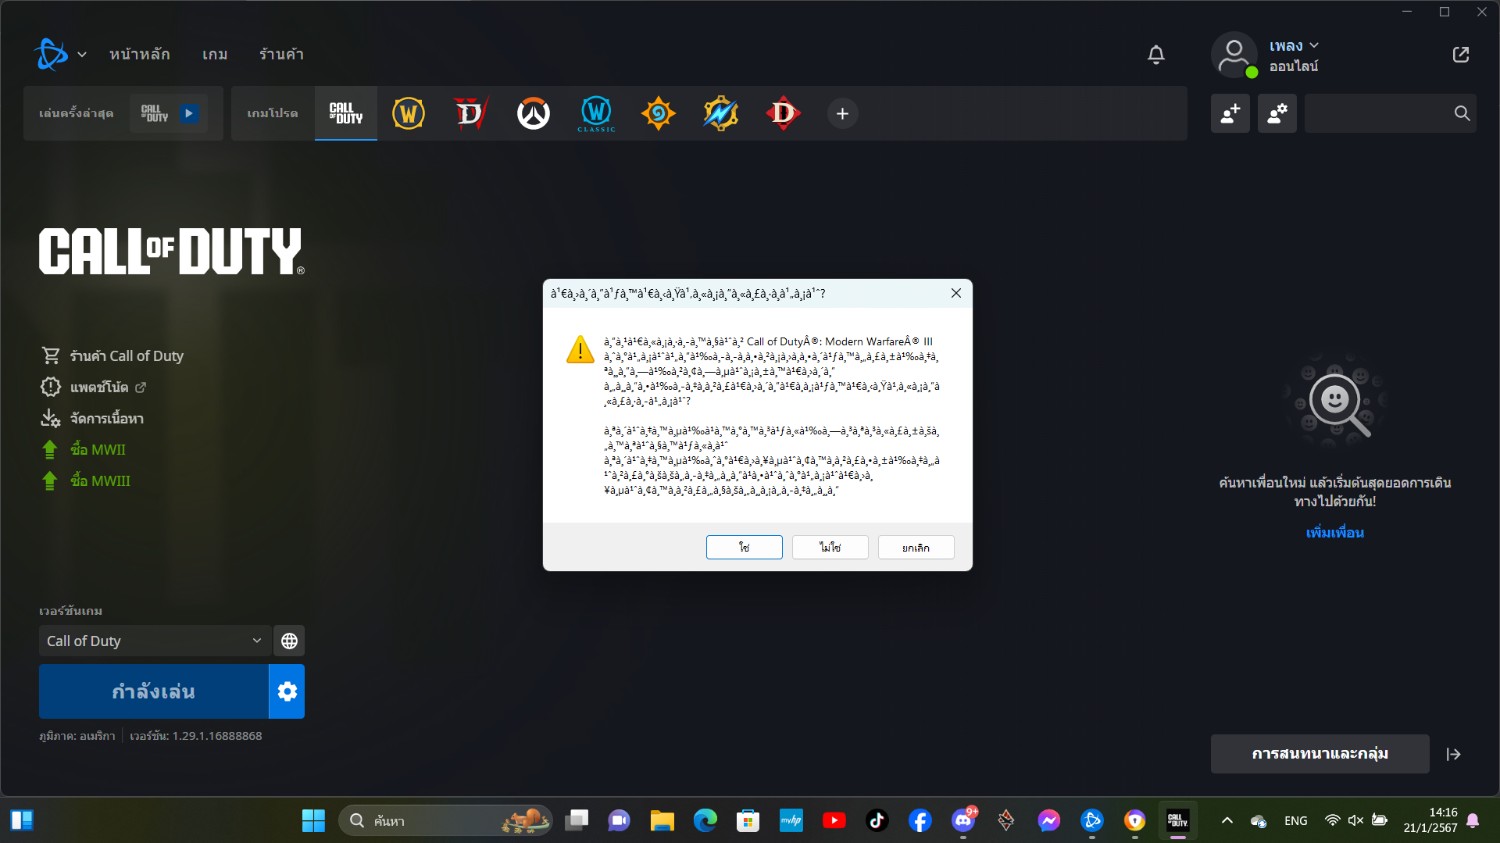
Task: Open Facebook from the taskbar
Action: 920,821
